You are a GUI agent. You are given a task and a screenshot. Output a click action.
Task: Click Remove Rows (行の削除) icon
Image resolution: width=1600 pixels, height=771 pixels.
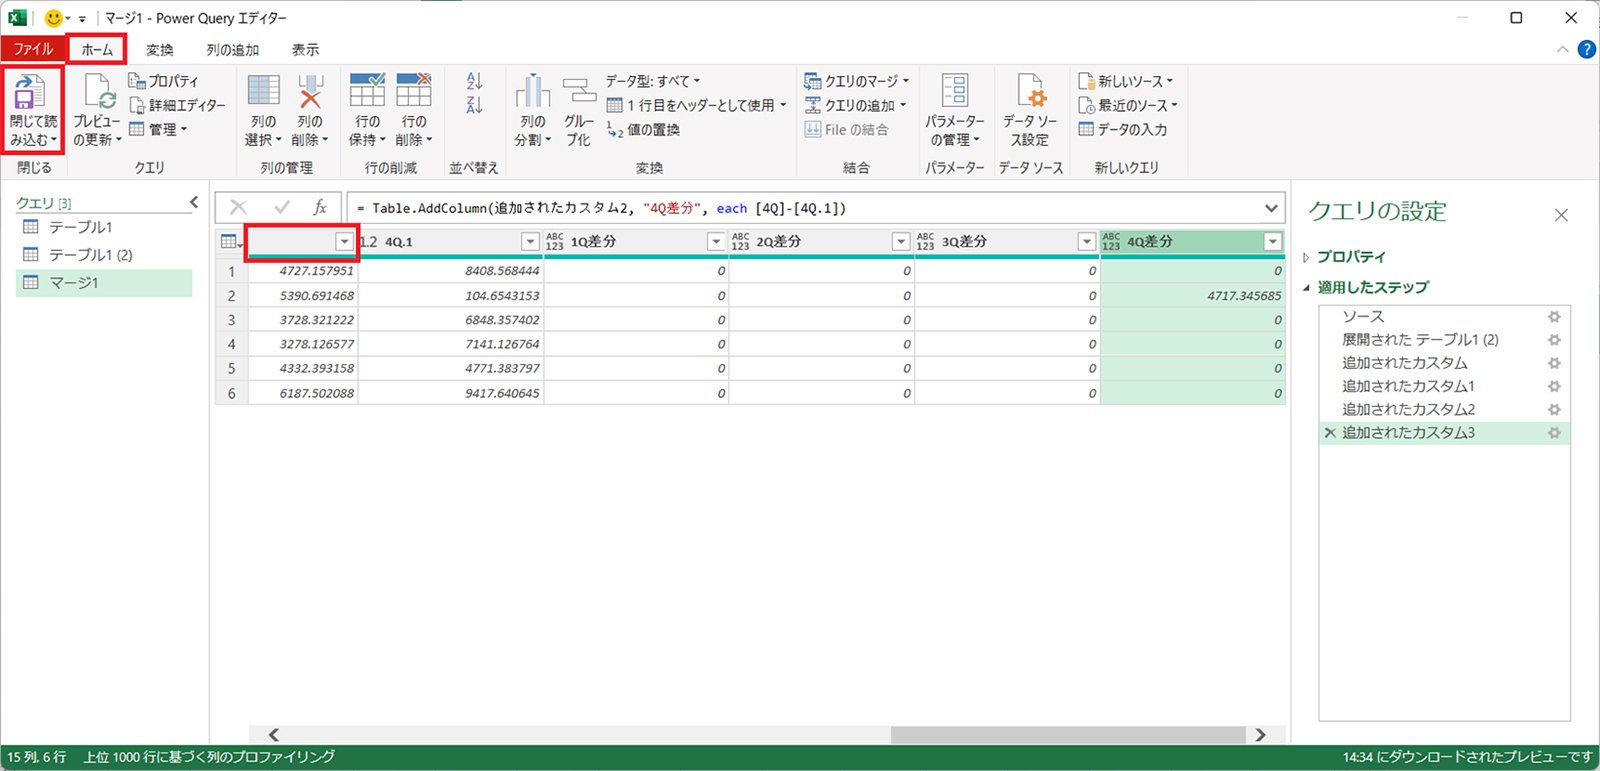413,91
